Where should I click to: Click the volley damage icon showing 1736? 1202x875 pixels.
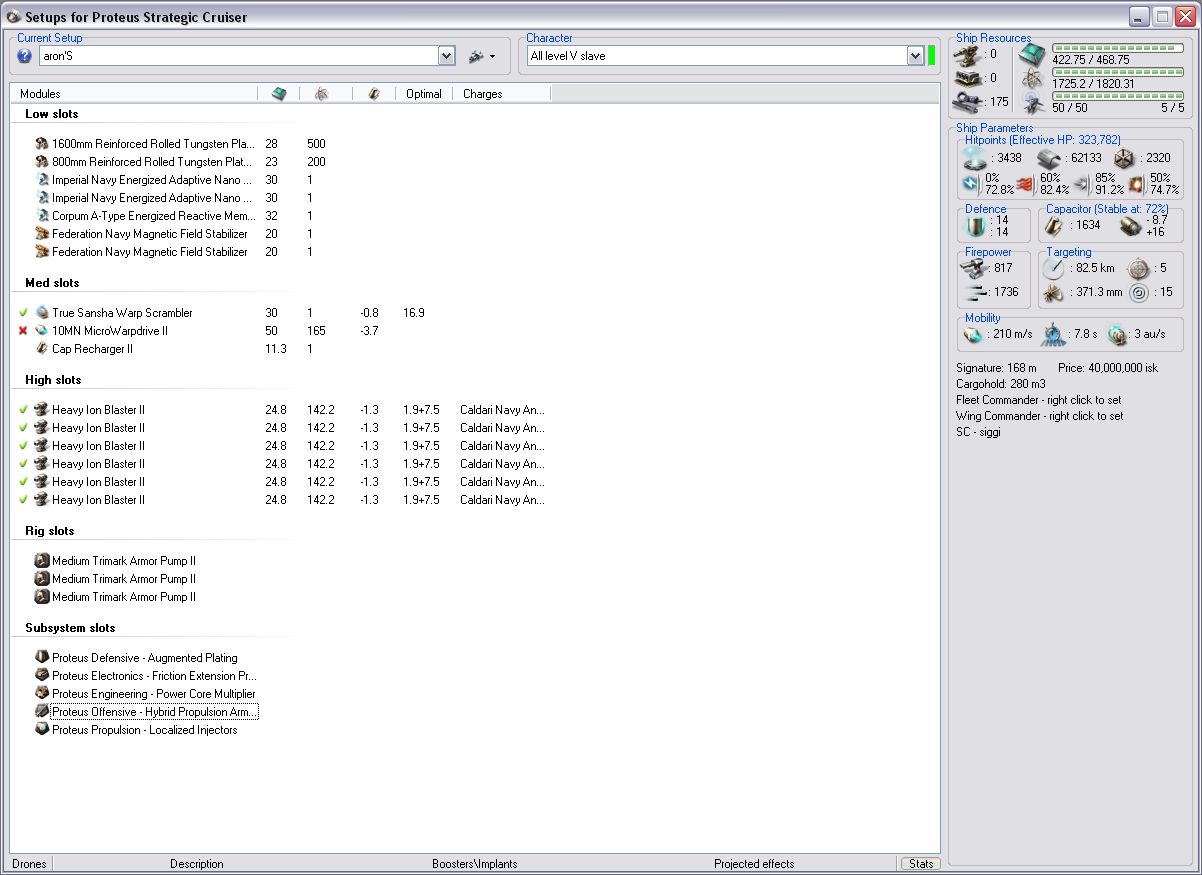973,292
